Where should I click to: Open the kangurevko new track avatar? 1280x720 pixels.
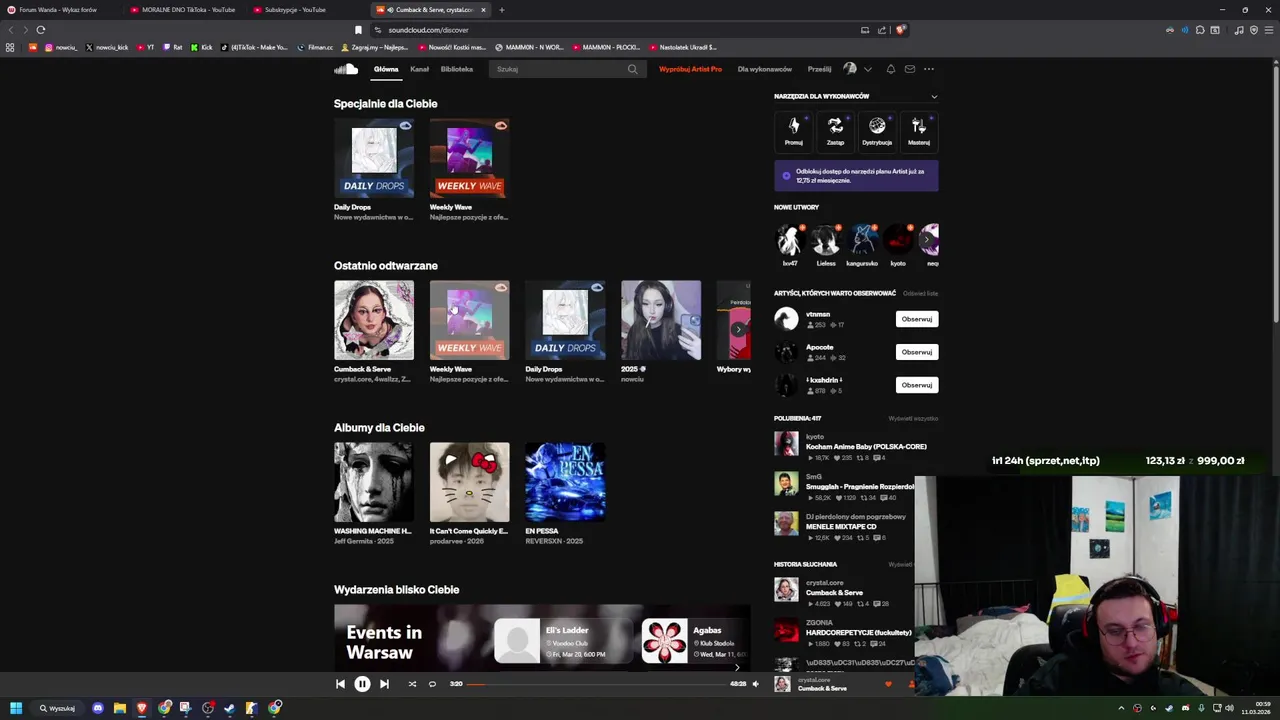click(x=862, y=240)
